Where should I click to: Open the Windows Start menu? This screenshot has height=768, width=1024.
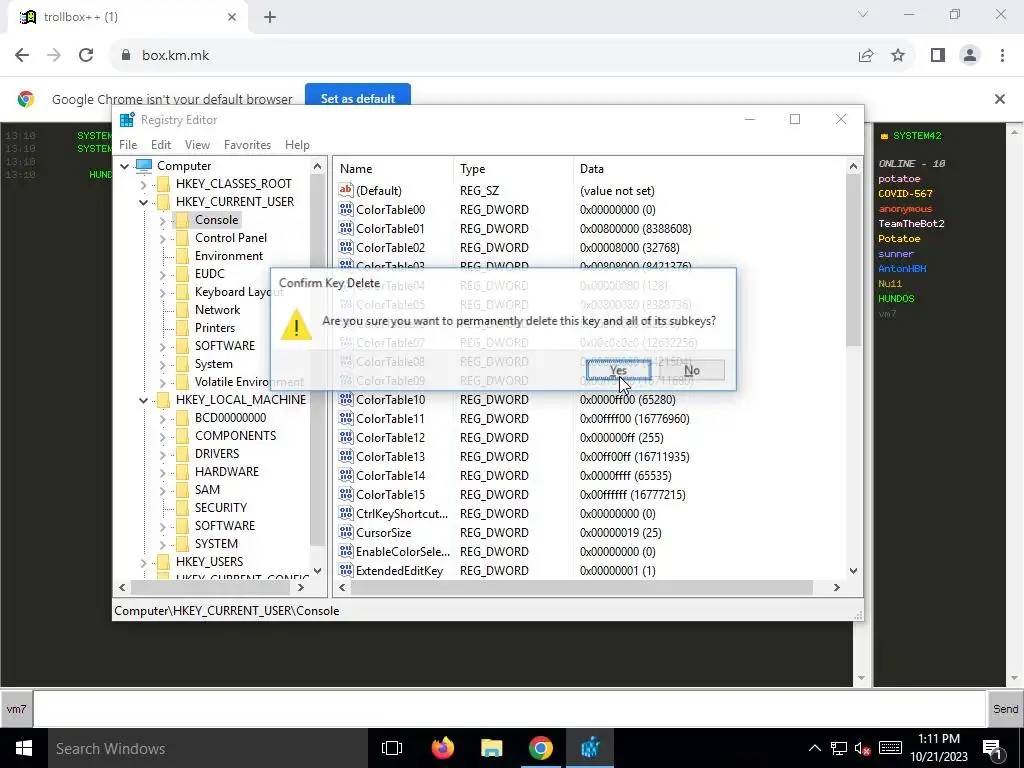coord(24,748)
